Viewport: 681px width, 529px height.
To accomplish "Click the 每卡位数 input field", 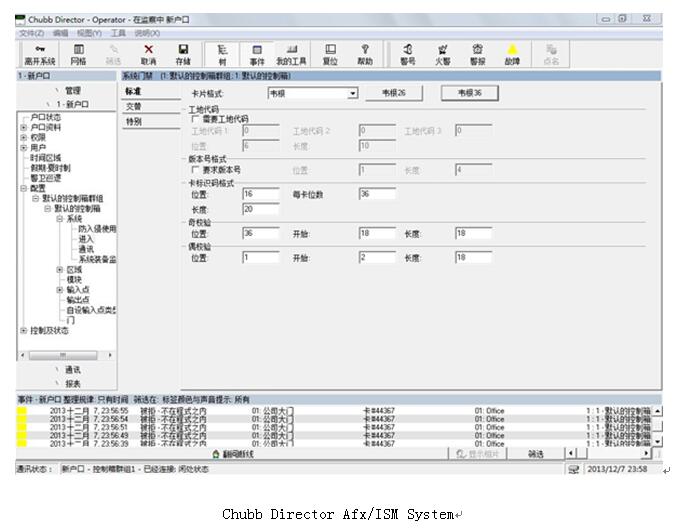I will (x=377, y=194).
